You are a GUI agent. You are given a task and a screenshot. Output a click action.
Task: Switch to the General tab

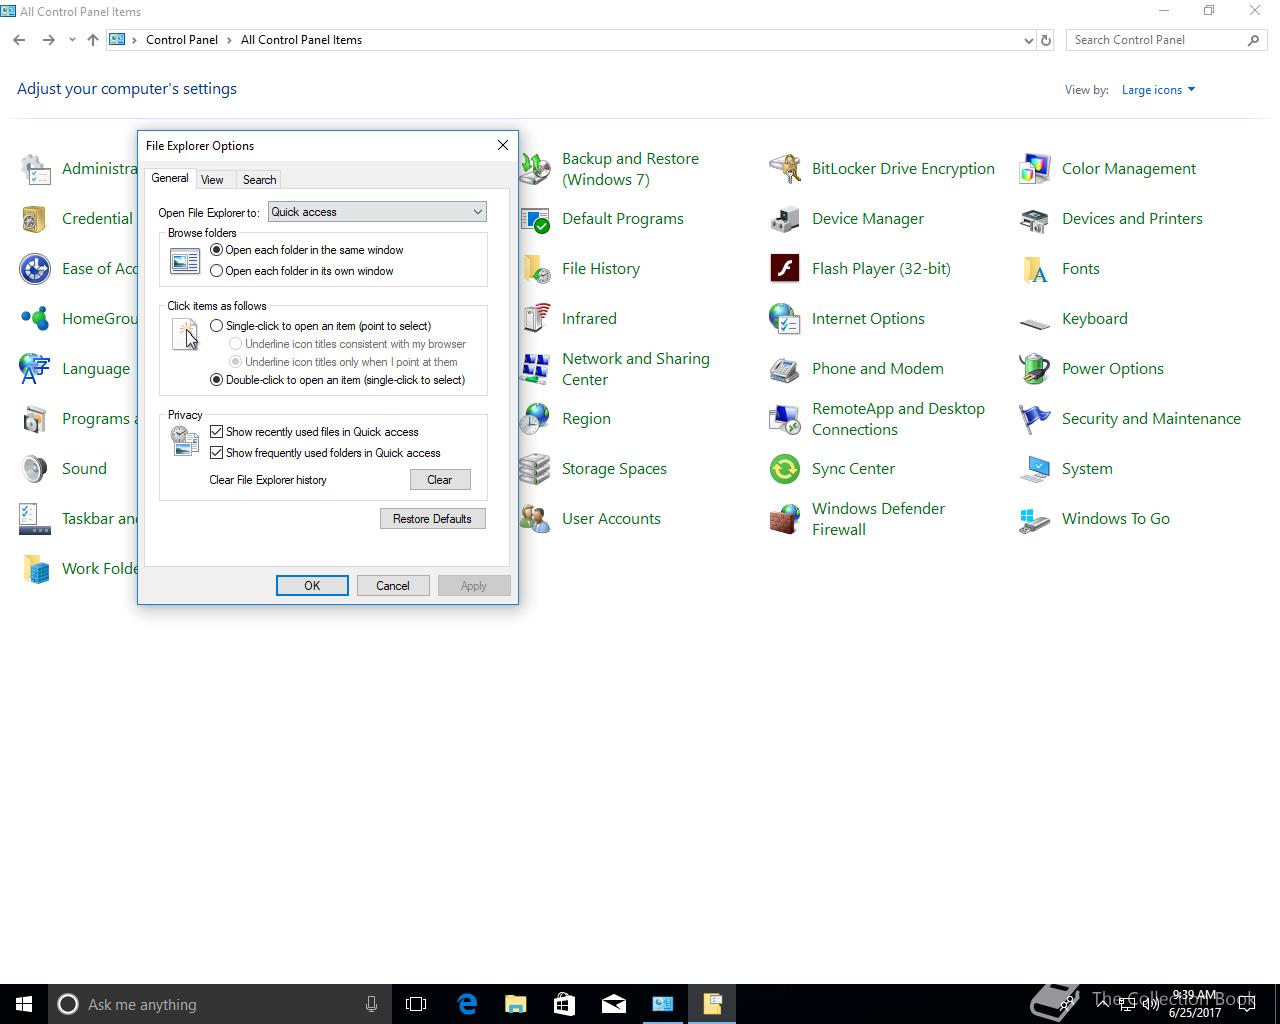[170, 178]
